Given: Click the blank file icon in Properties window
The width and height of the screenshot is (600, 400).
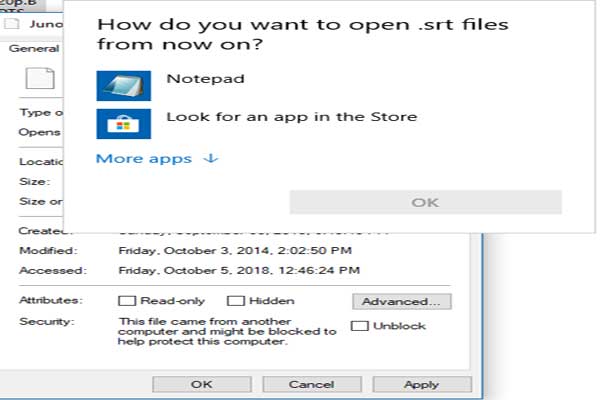Looking at the screenshot, I should (40, 78).
